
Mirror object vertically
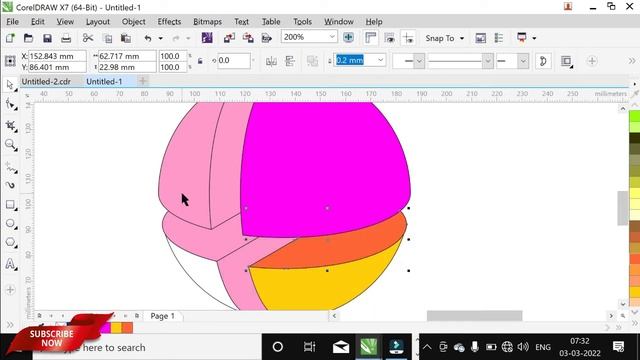pyautogui.click(x=290, y=61)
